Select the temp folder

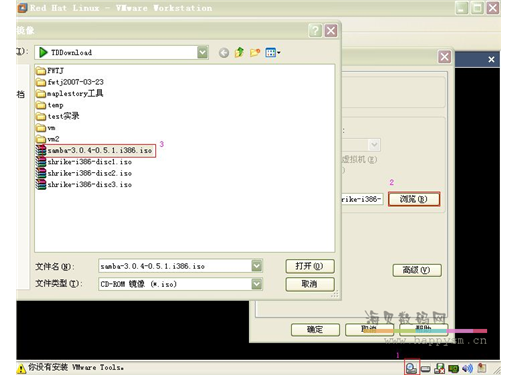[x=50, y=105]
